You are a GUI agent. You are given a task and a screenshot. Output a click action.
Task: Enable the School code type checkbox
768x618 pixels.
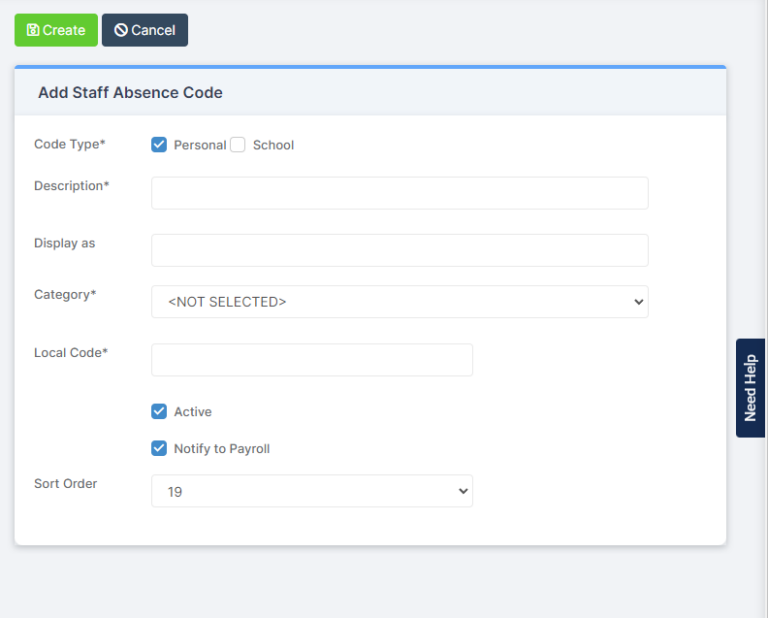(x=238, y=145)
